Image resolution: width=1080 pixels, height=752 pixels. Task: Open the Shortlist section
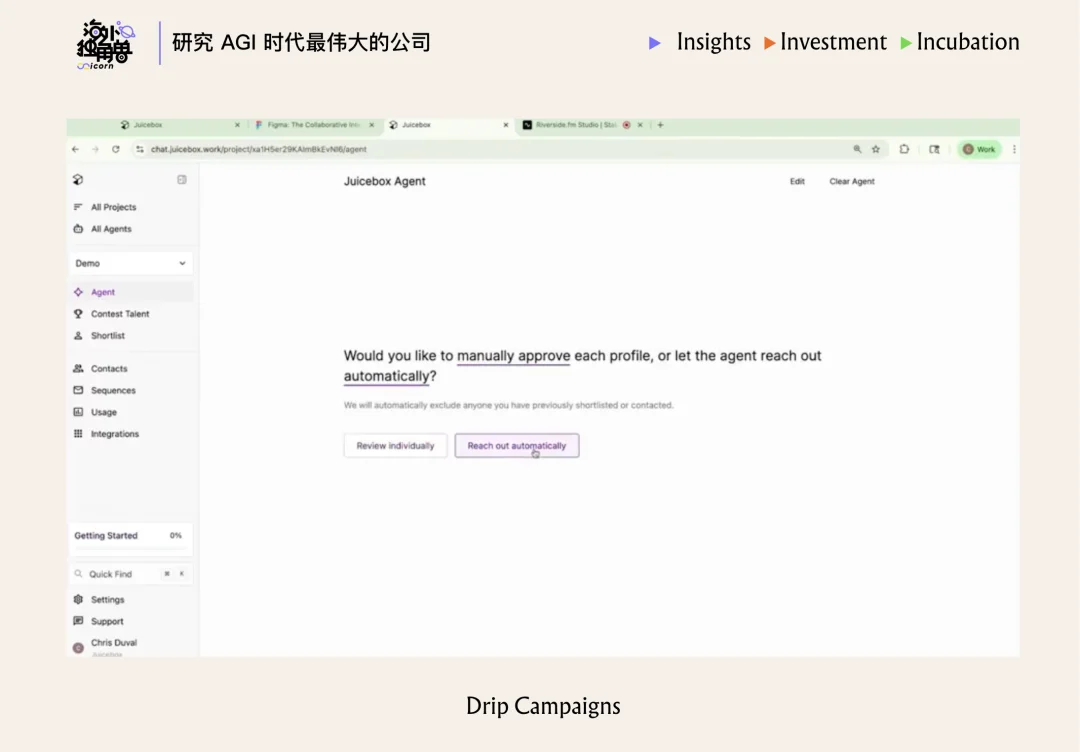(107, 335)
